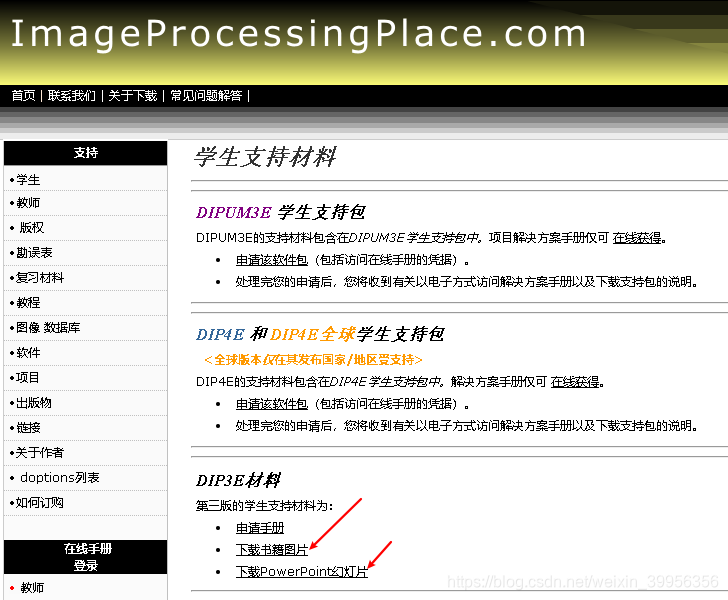
Task: Open the 项目 sidebar entry
Action: [x=27, y=378]
